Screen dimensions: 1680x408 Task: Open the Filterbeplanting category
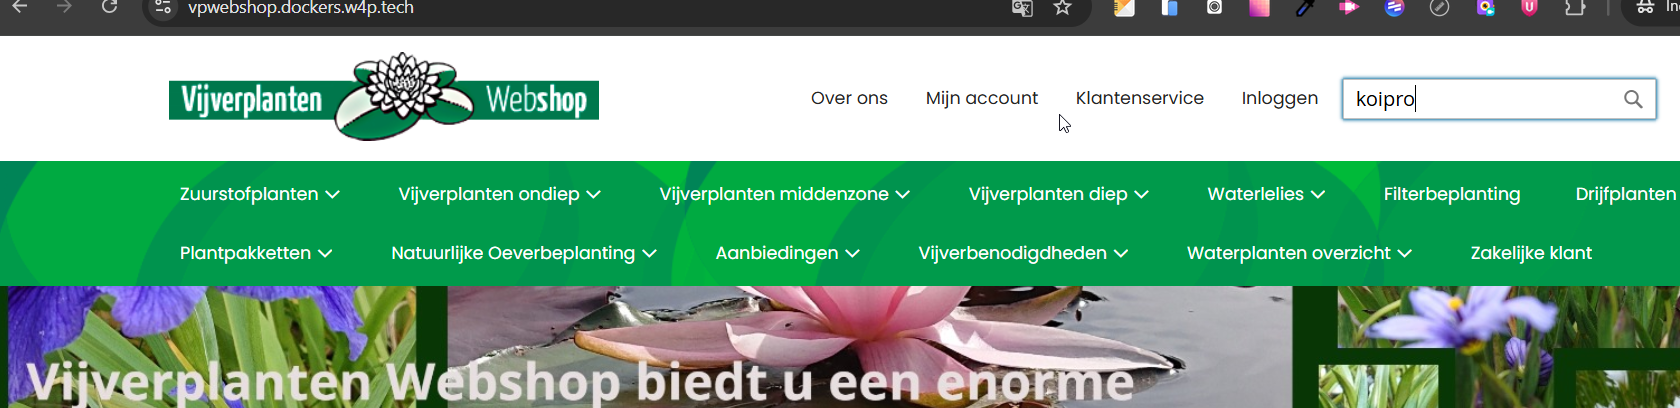tap(1452, 194)
